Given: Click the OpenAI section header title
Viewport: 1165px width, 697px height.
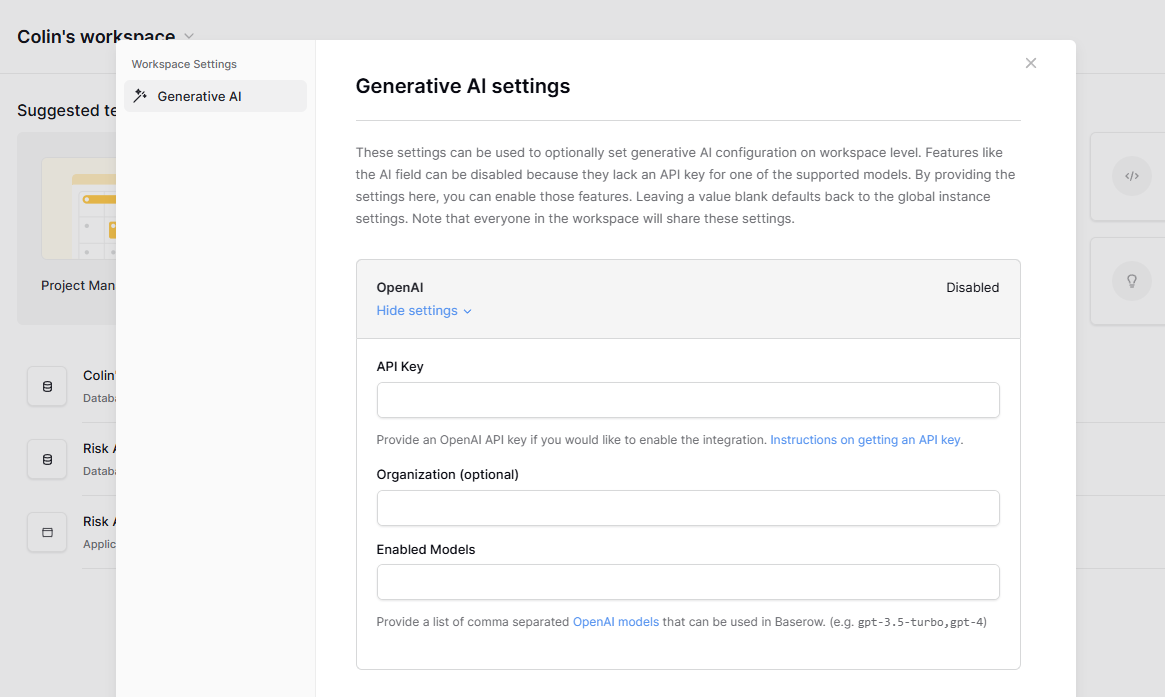Looking at the screenshot, I should (399, 288).
